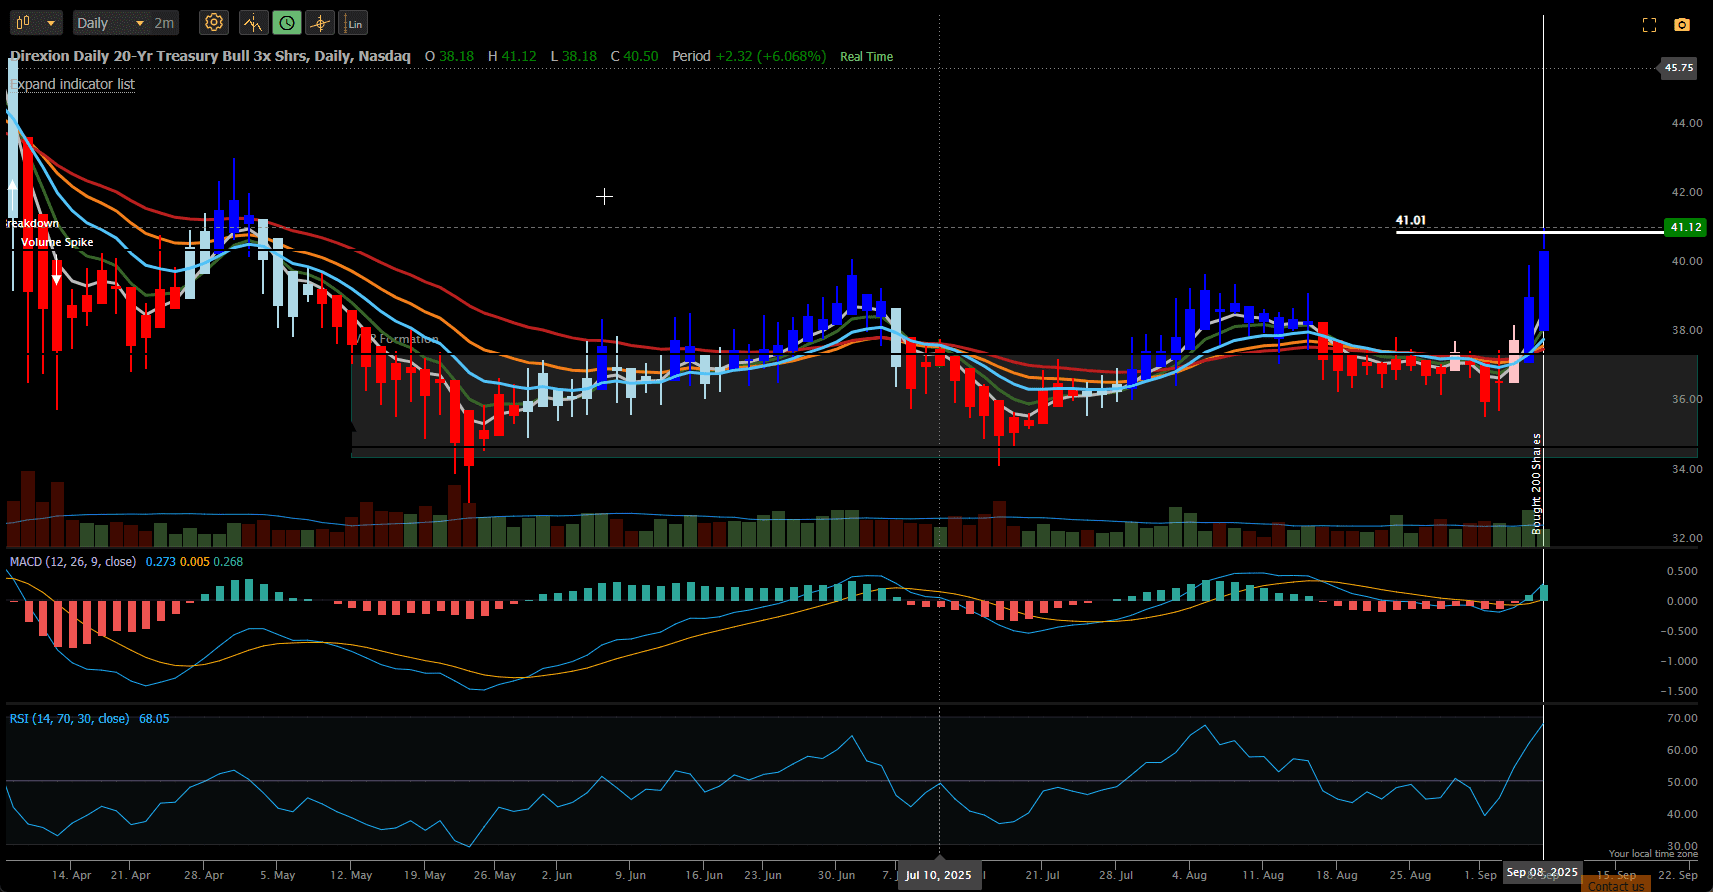Click the RSI (14, 70, 30, close) label
1713x892 pixels.
coord(70,719)
